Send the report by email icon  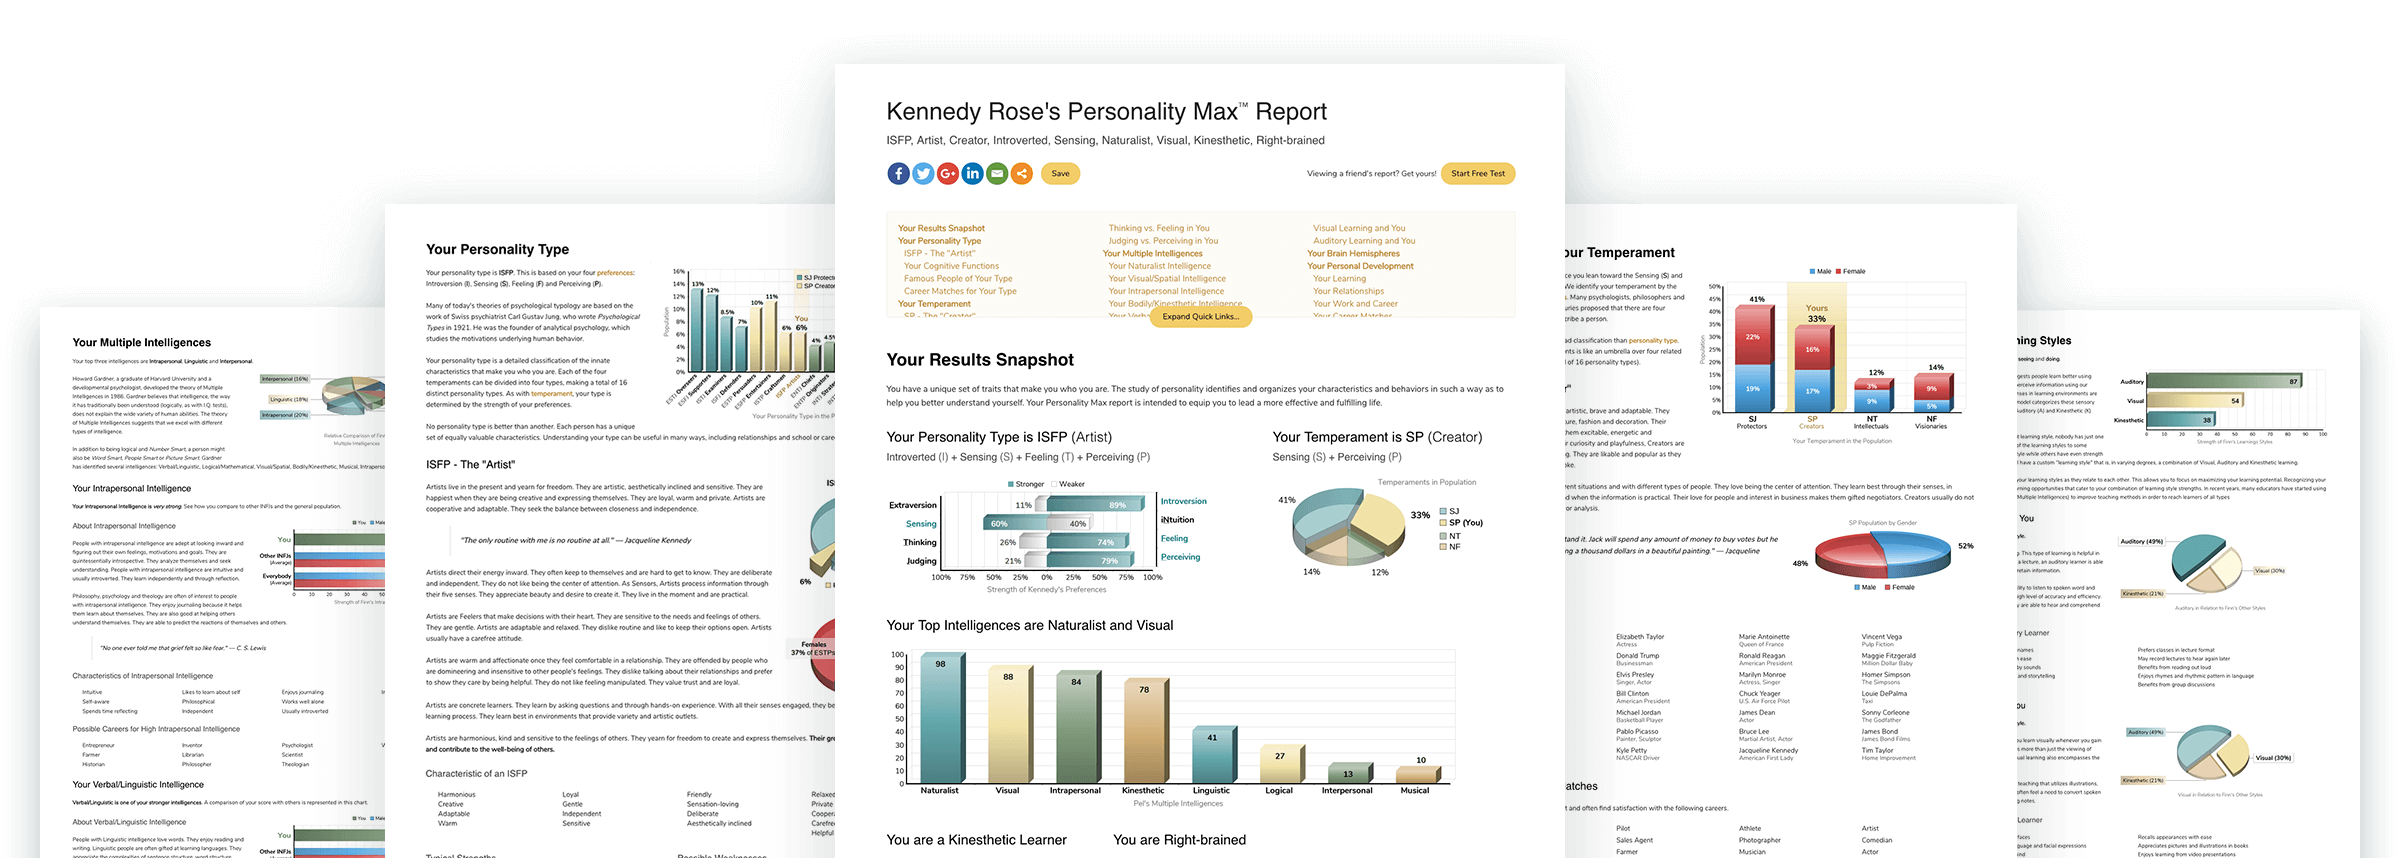pos(997,174)
